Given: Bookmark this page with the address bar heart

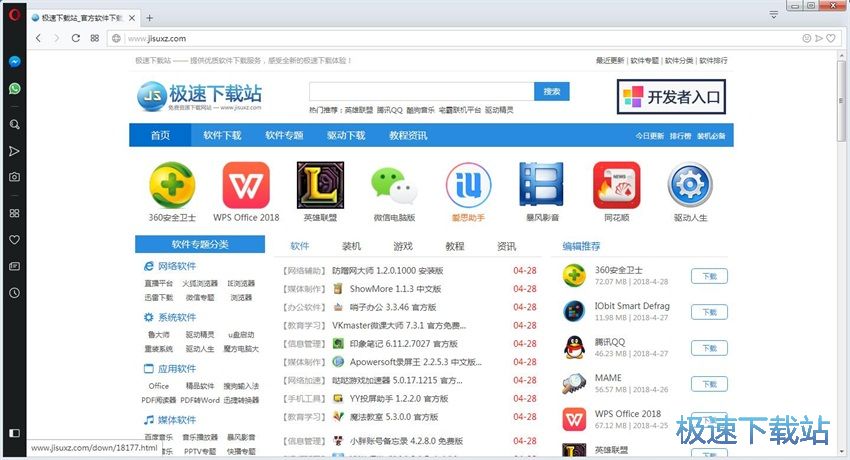Looking at the screenshot, I should pos(830,38).
